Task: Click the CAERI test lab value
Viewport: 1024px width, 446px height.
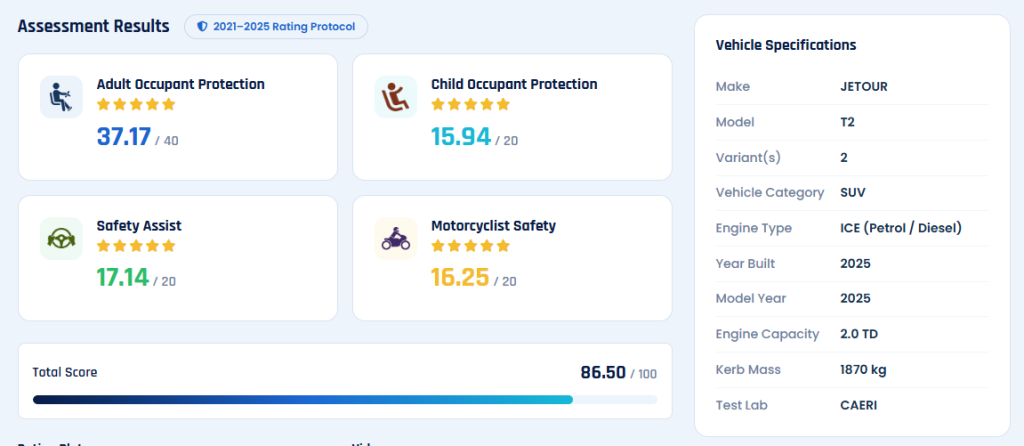Action: 859,405
